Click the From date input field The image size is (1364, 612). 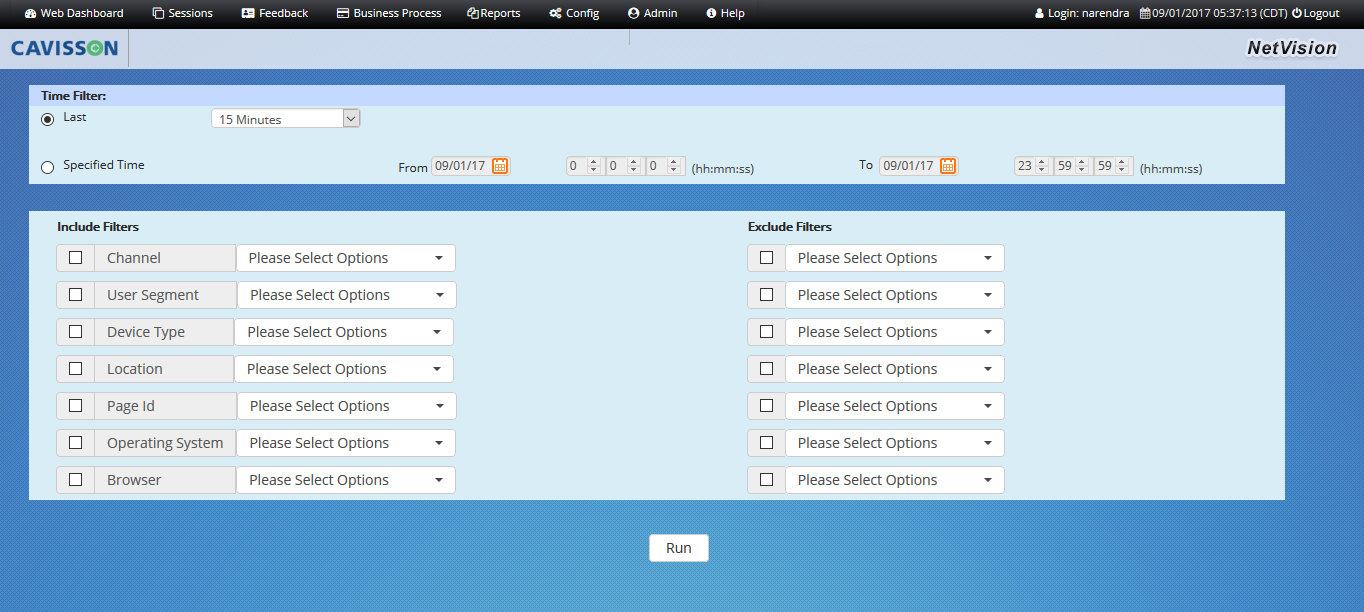point(460,166)
